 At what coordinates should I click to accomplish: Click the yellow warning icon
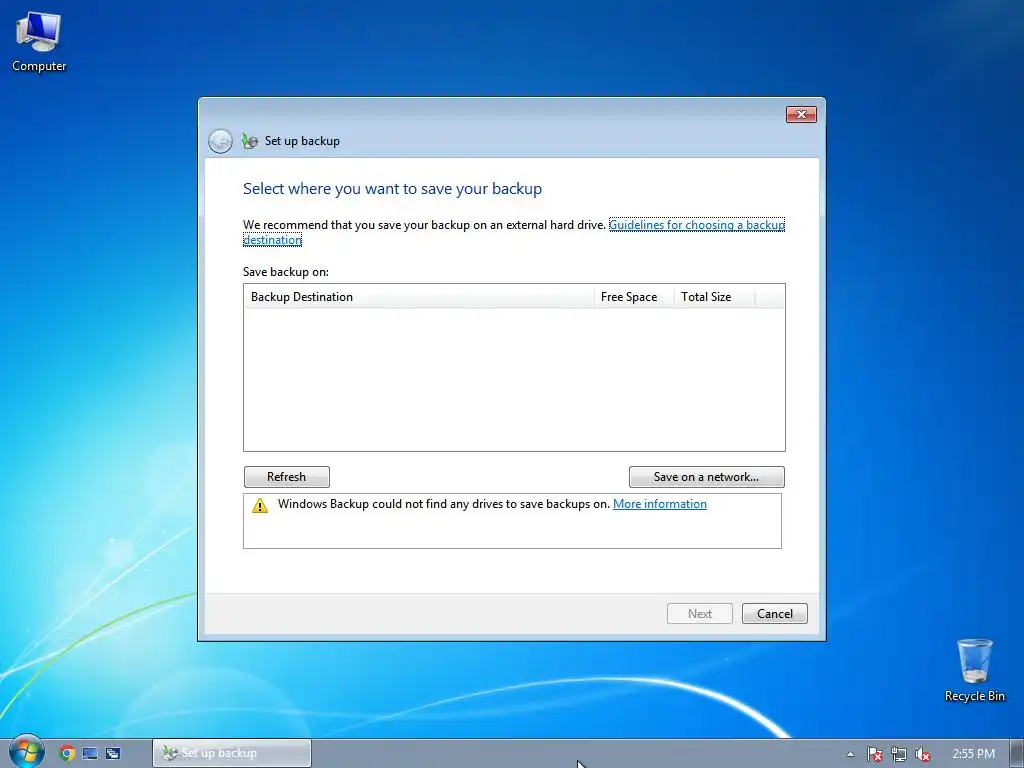(260, 505)
